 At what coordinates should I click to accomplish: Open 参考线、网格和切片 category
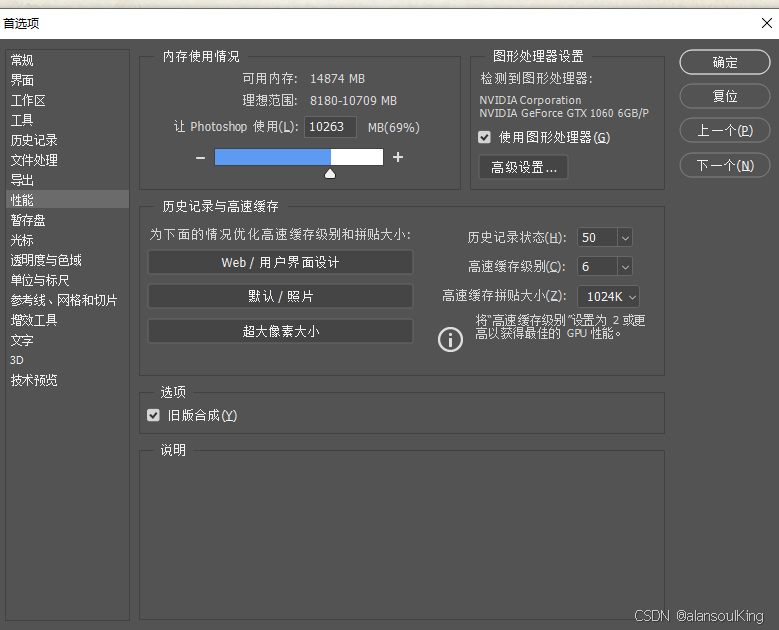coord(67,300)
